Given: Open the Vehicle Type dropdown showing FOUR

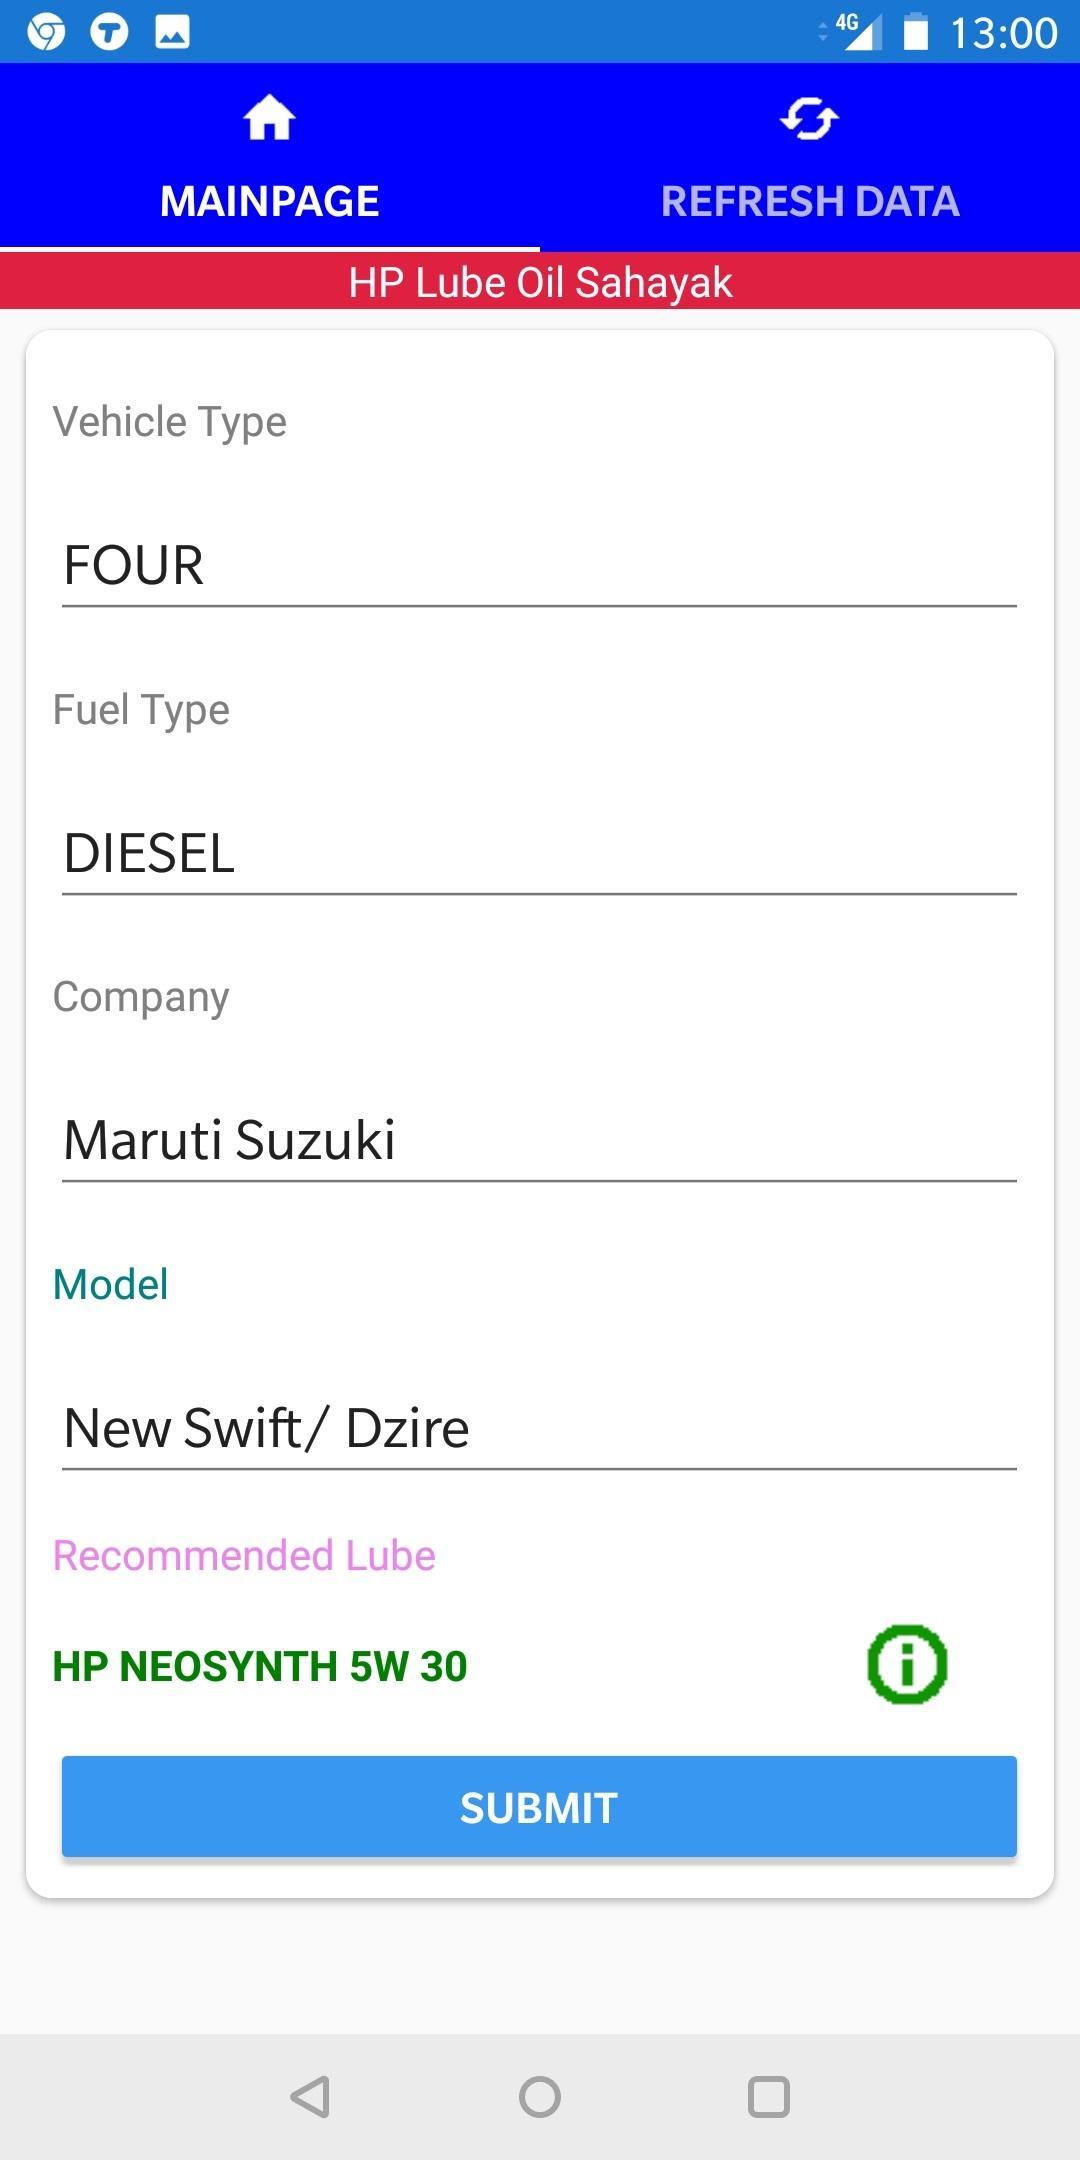Looking at the screenshot, I should tap(539, 565).
